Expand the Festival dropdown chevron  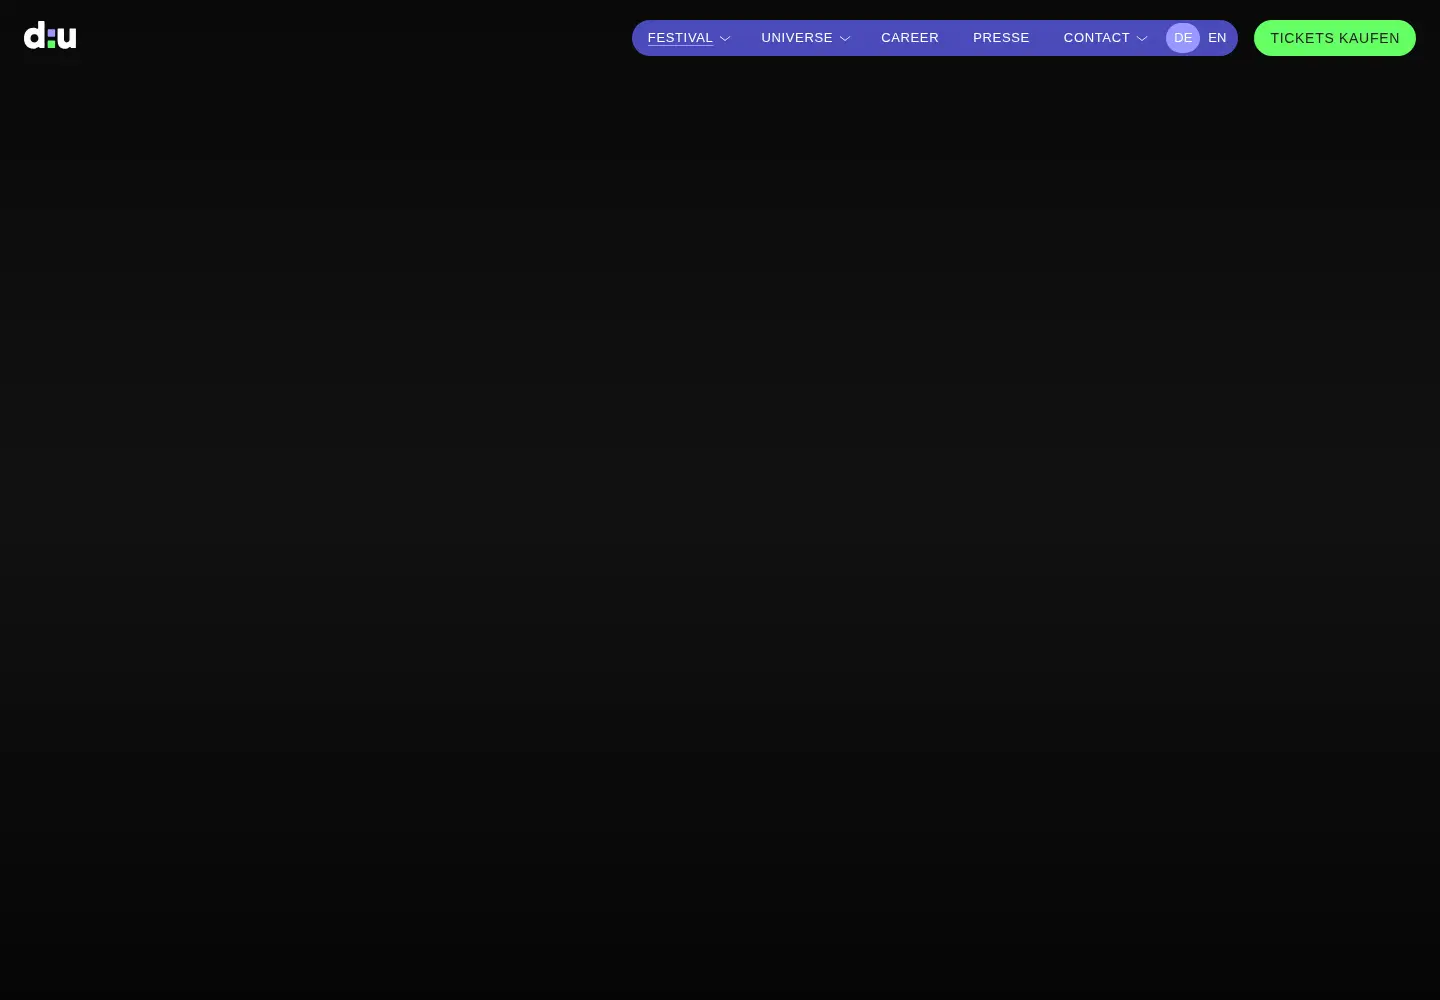[x=725, y=39]
